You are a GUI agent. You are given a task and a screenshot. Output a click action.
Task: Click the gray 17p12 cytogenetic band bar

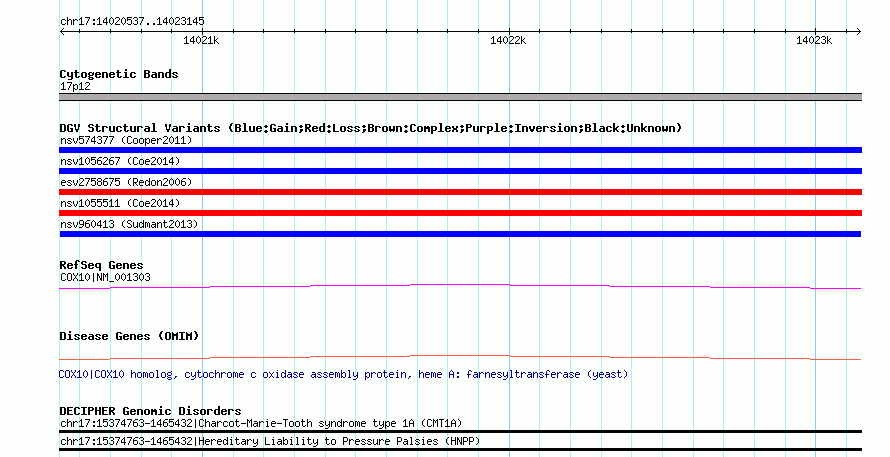(x=460, y=97)
